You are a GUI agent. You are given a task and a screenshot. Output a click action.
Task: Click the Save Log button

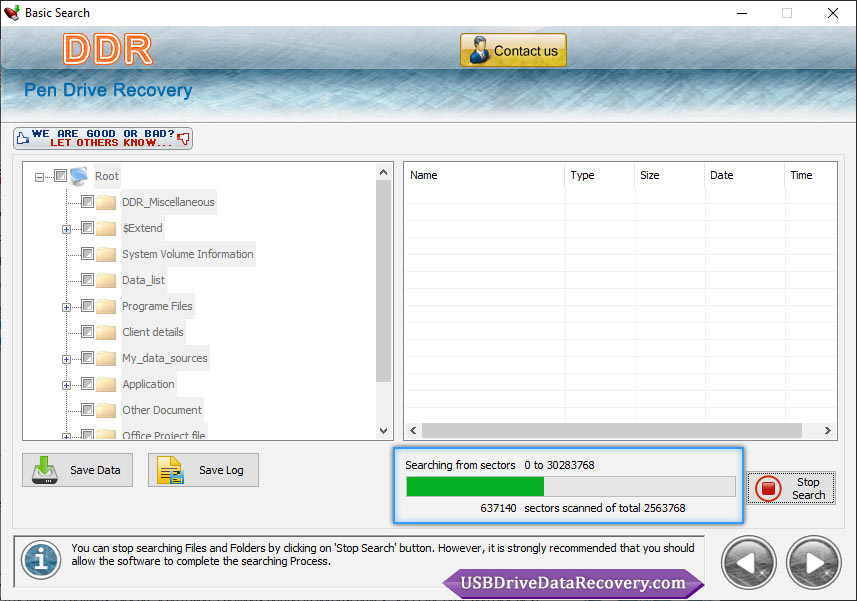[203, 470]
